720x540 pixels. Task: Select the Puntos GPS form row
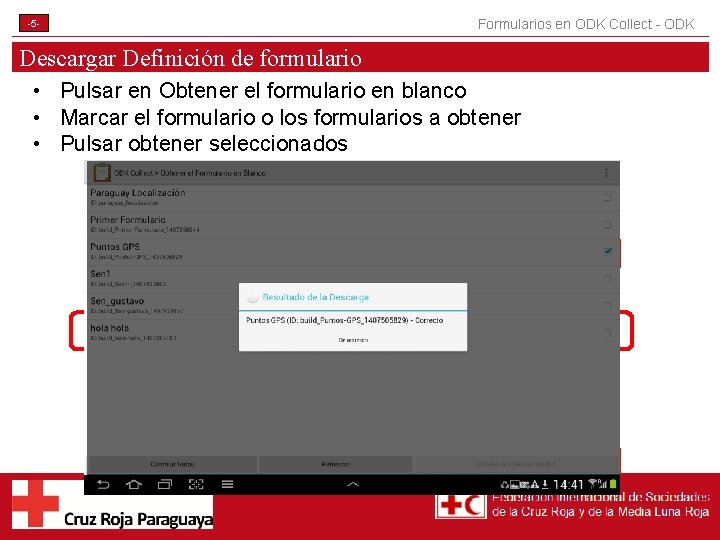coord(353,252)
